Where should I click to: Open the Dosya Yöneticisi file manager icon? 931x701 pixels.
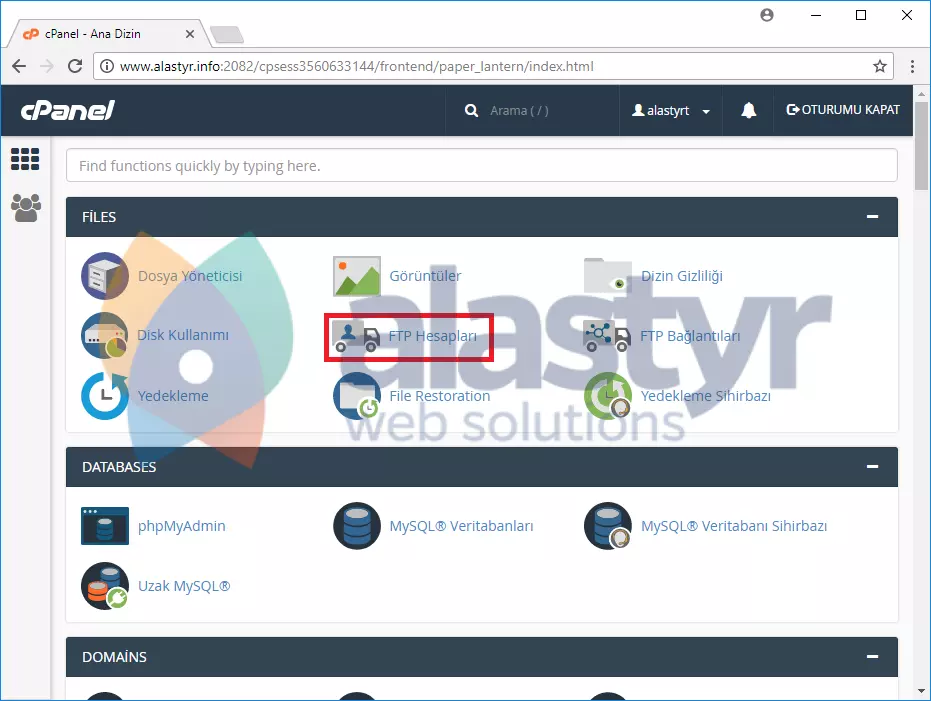[x=105, y=276]
